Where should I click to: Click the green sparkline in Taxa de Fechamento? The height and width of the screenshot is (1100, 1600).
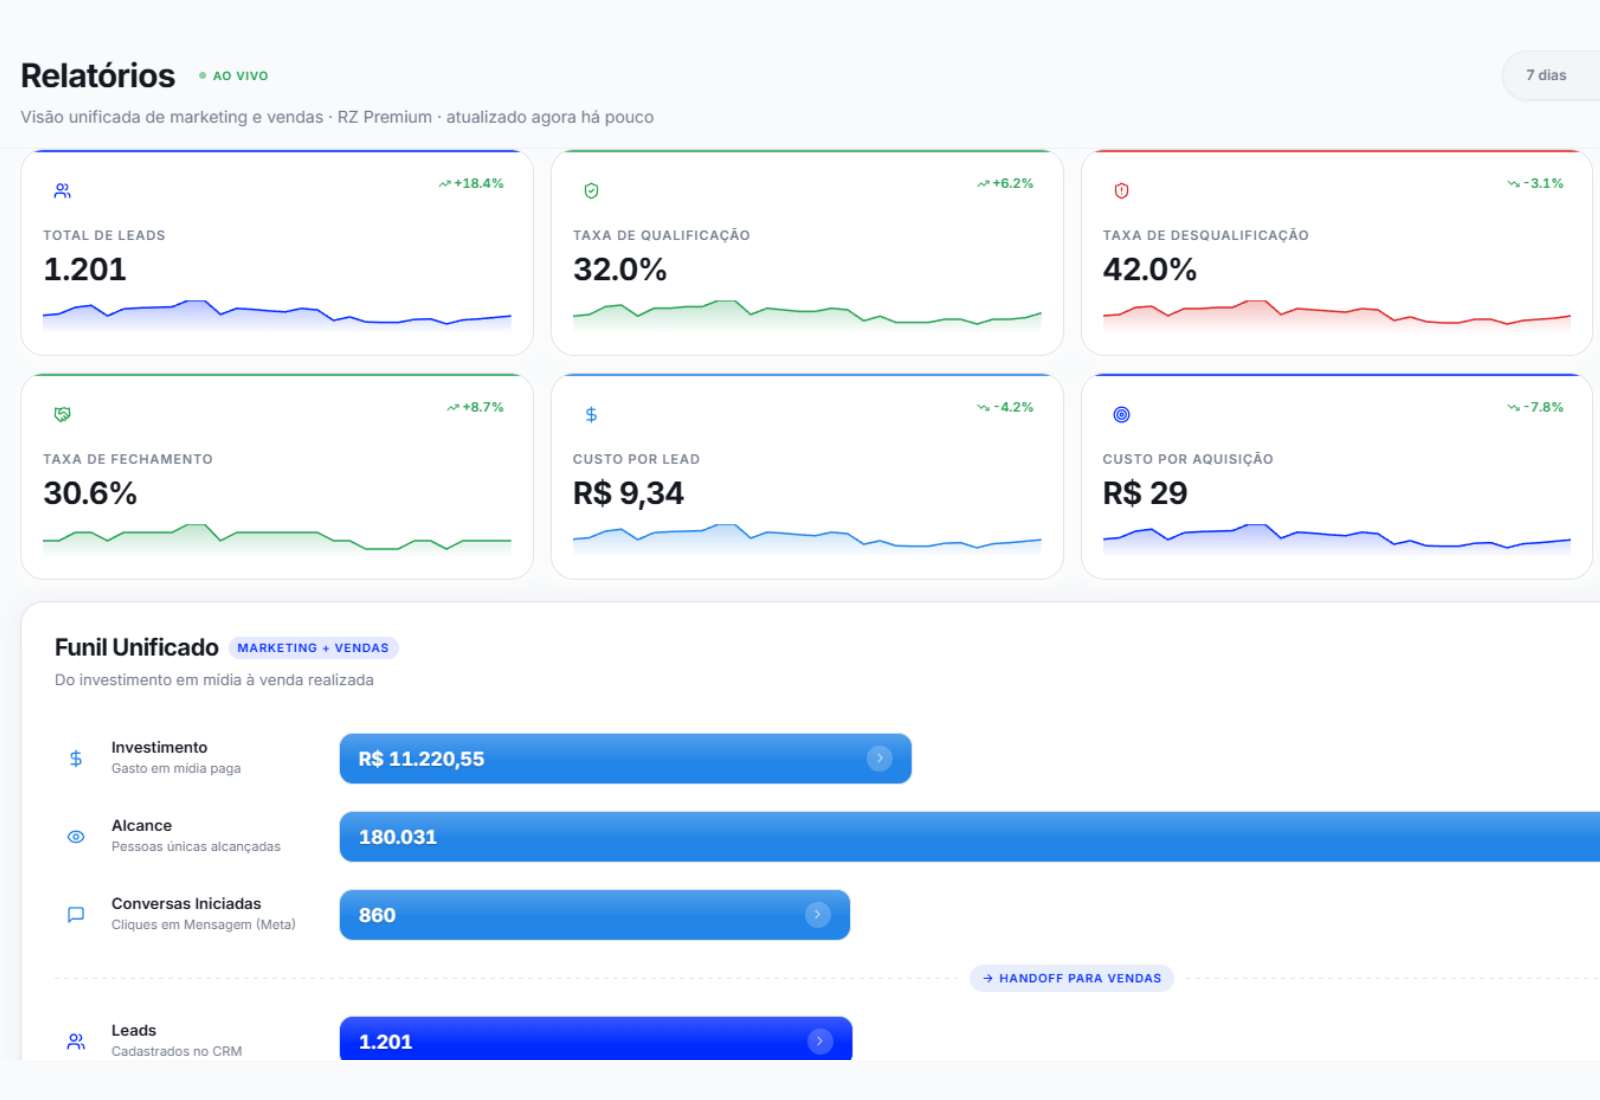277,538
